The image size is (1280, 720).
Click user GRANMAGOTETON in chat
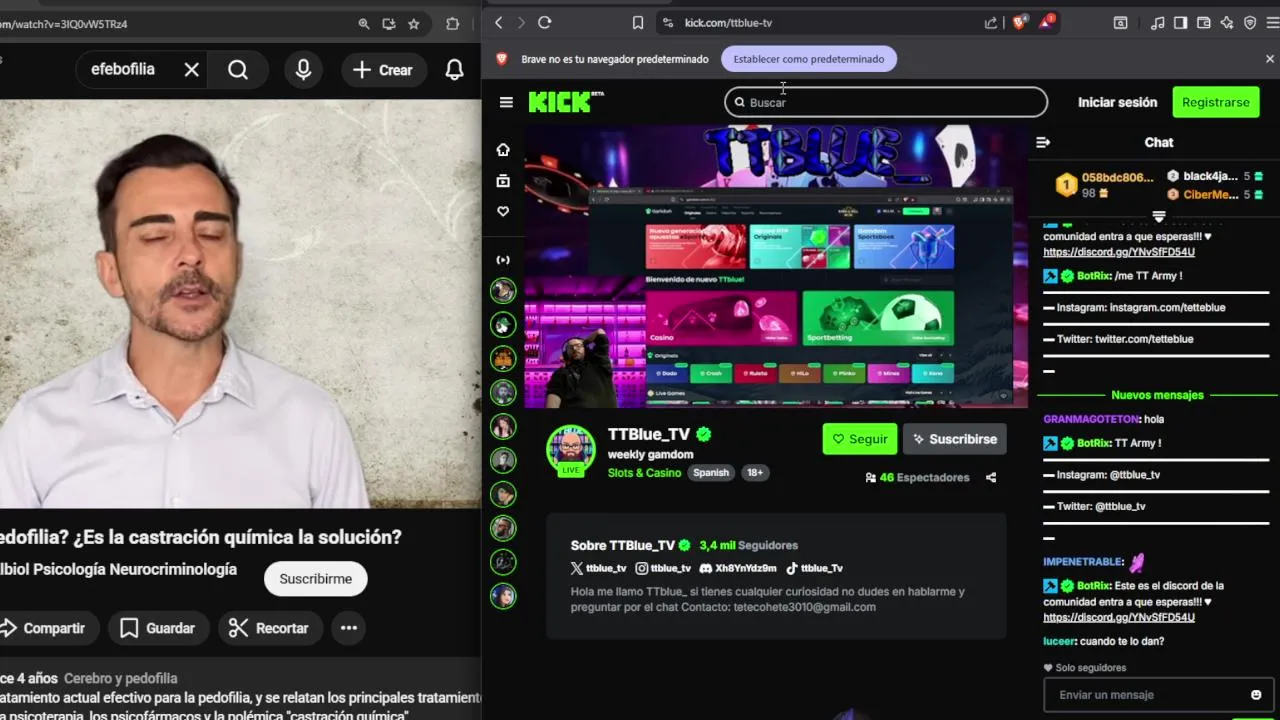pos(1092,420)
